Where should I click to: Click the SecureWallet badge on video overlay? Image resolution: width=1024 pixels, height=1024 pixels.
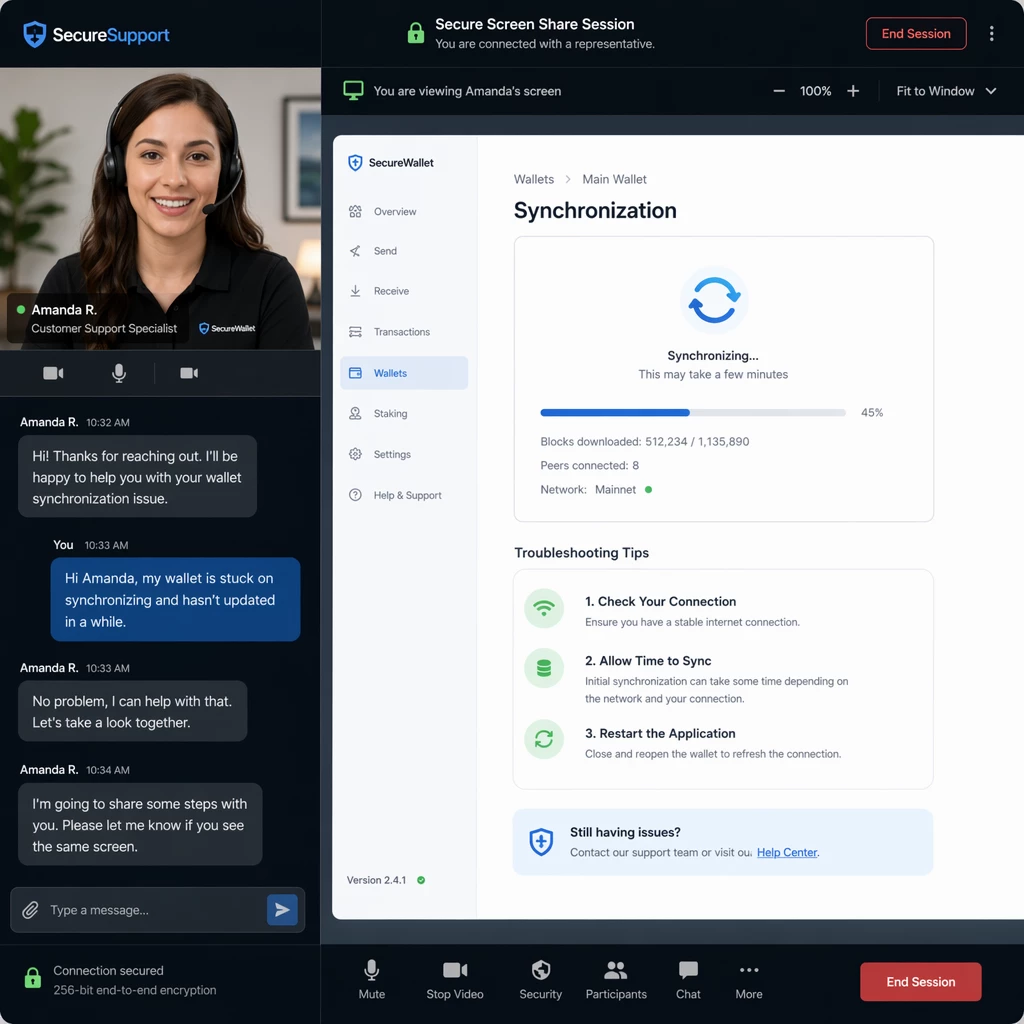pos(227,328)
